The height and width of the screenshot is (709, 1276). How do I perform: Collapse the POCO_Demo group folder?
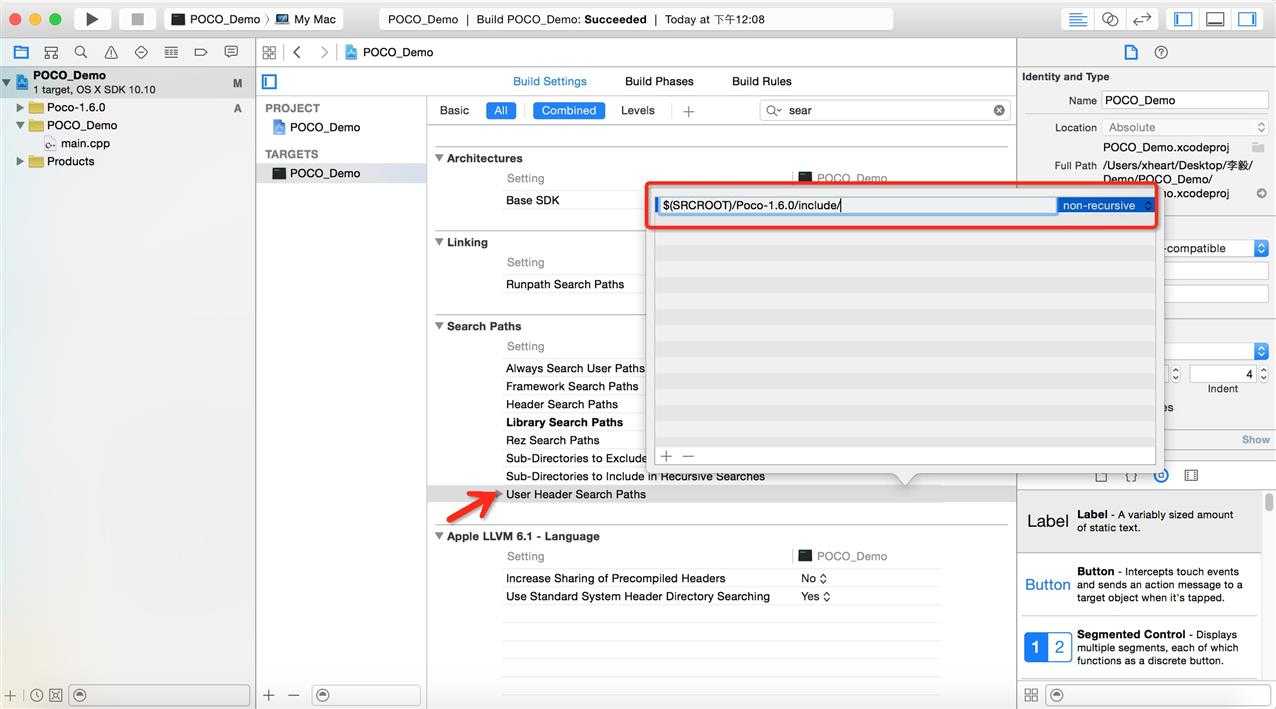tap(20, 125)
